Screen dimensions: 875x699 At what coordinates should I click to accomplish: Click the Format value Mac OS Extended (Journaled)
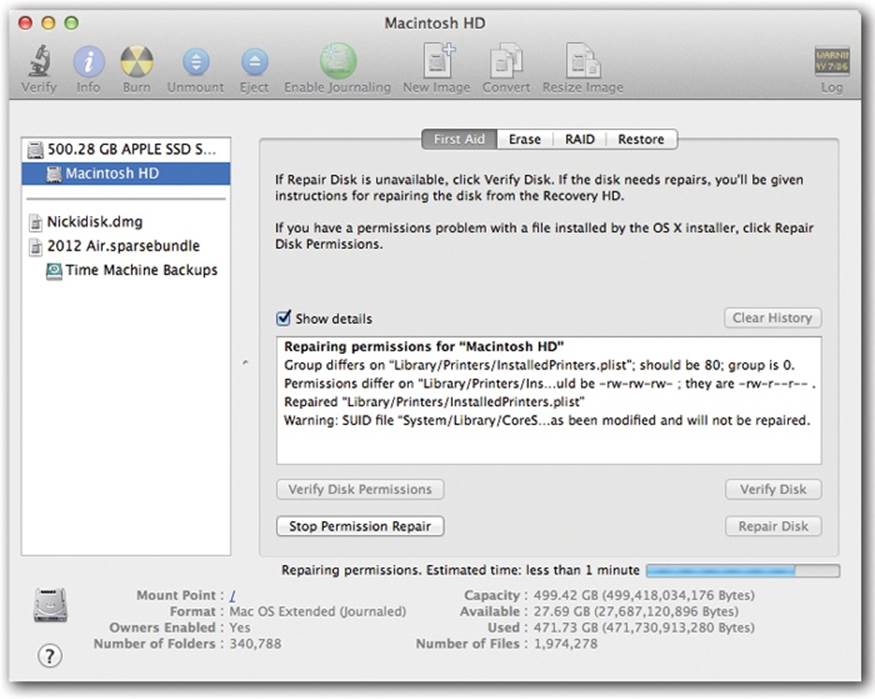318,611
